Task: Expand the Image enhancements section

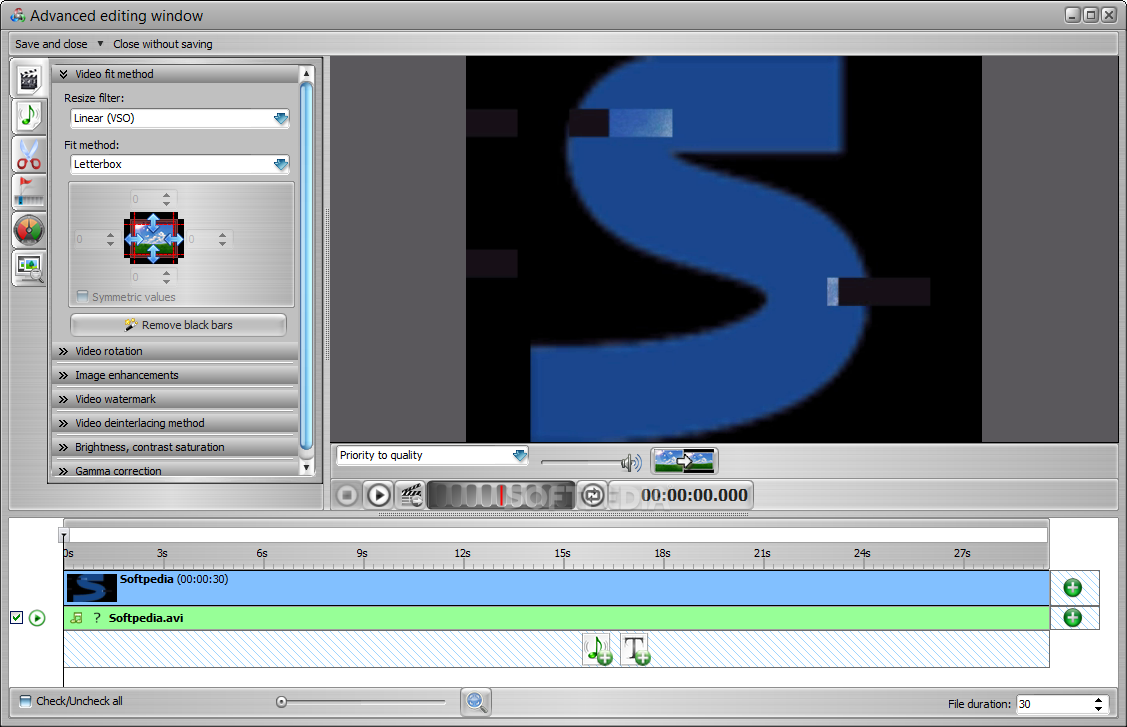Action: (175, 375)
